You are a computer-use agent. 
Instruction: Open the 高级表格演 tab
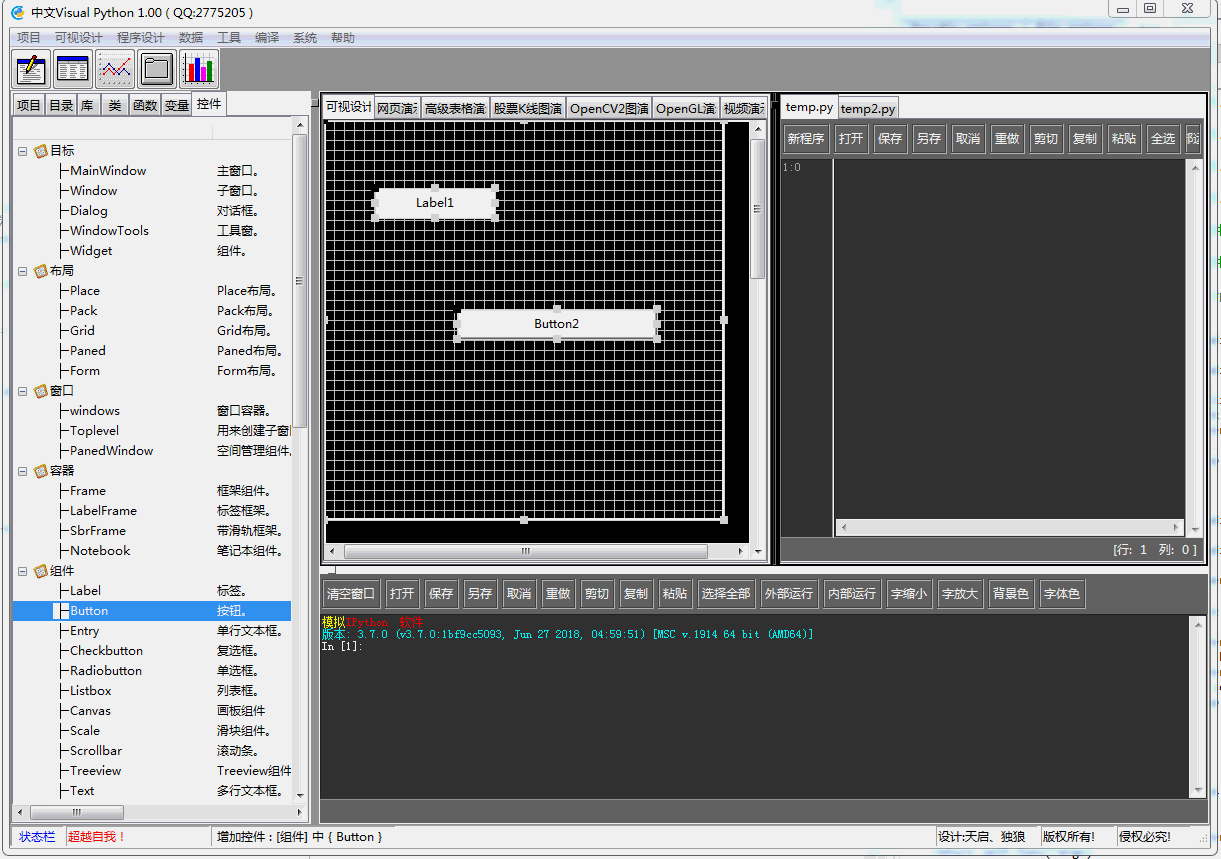pyautogui.click(x=455, y=109)
